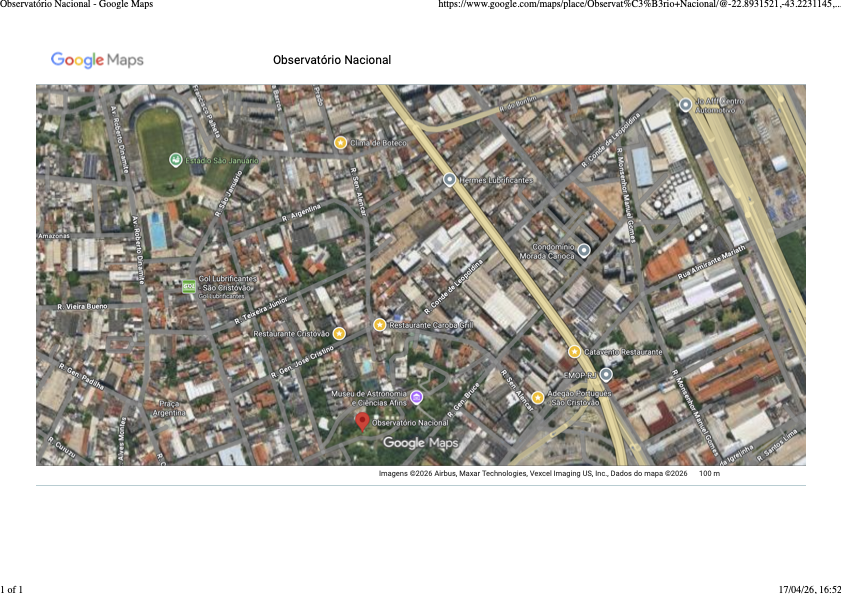Click the 'Restaurante Cristóvão' label
Screen dimensions: 841x595
[291, 334]
